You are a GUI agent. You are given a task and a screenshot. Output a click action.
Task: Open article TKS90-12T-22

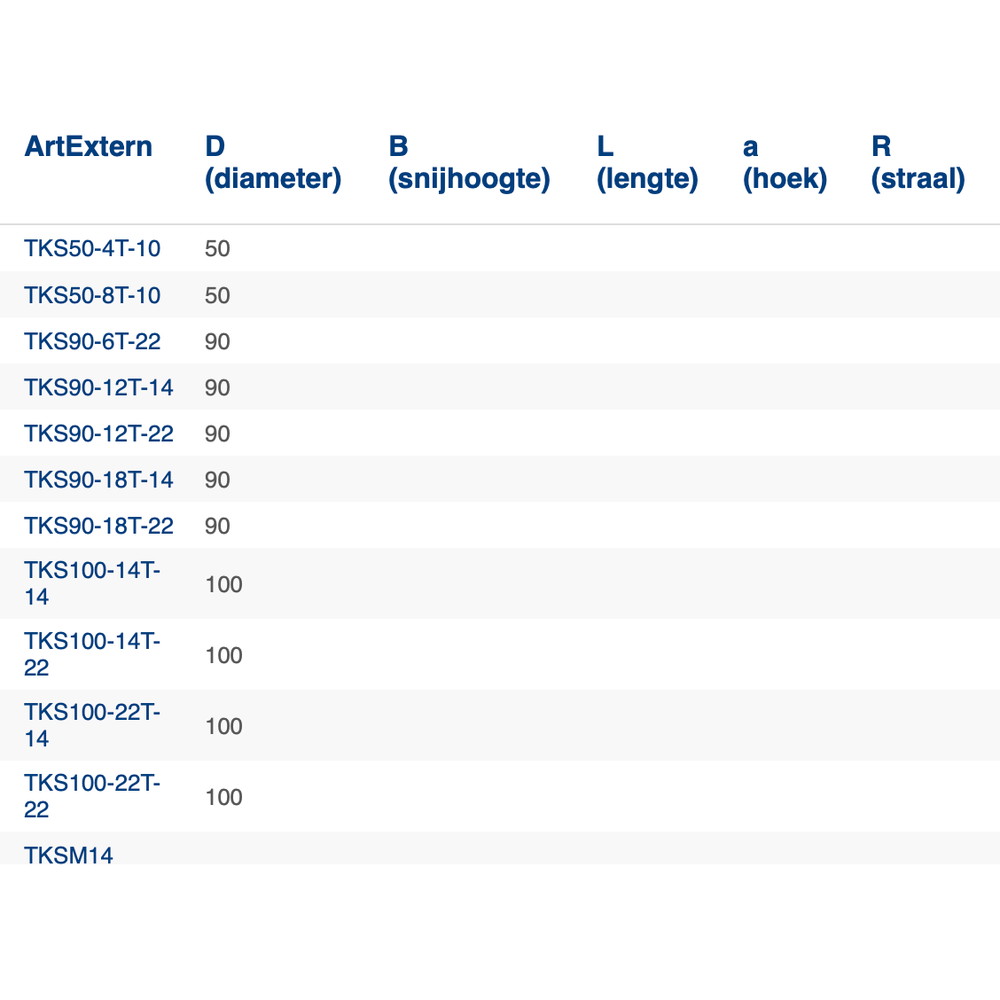pyautogui.click(x=98, y=434)
